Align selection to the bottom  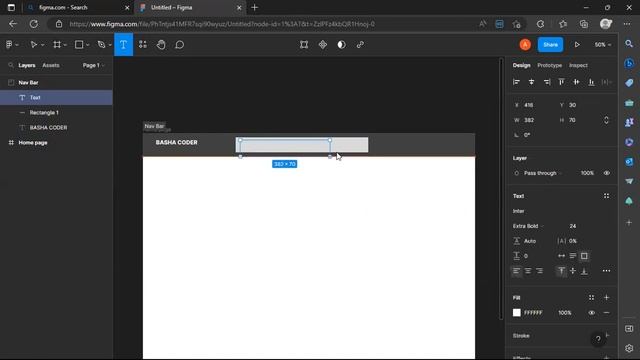click(591, 82)
